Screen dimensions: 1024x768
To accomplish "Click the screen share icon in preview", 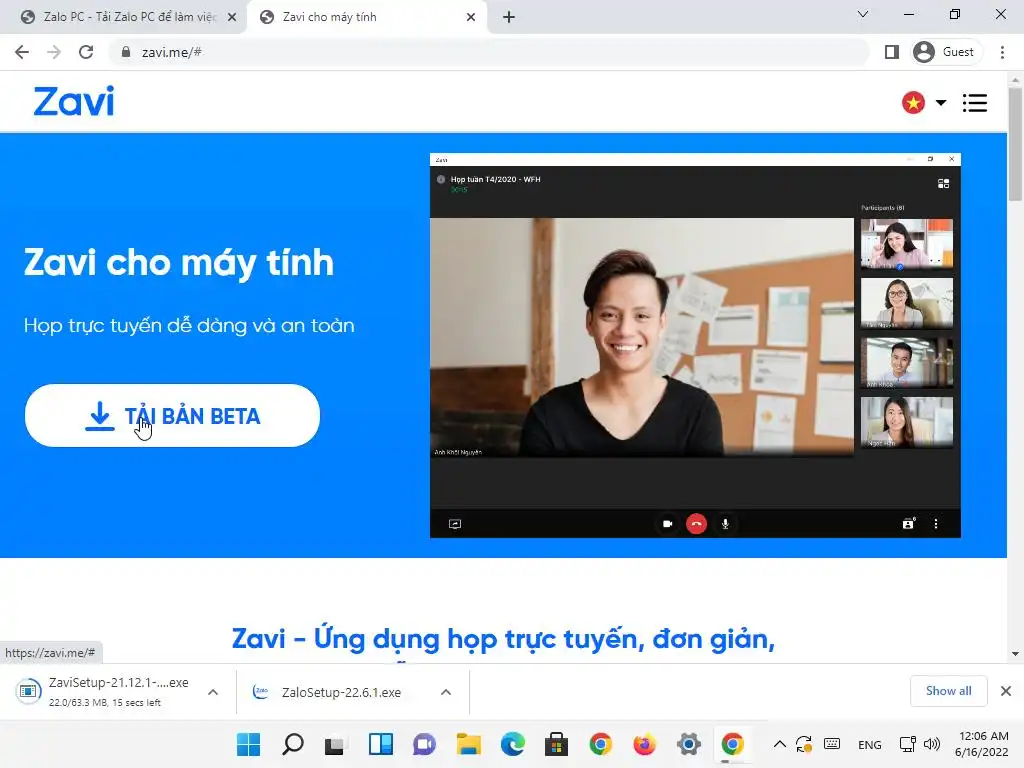I will (455, 524).
